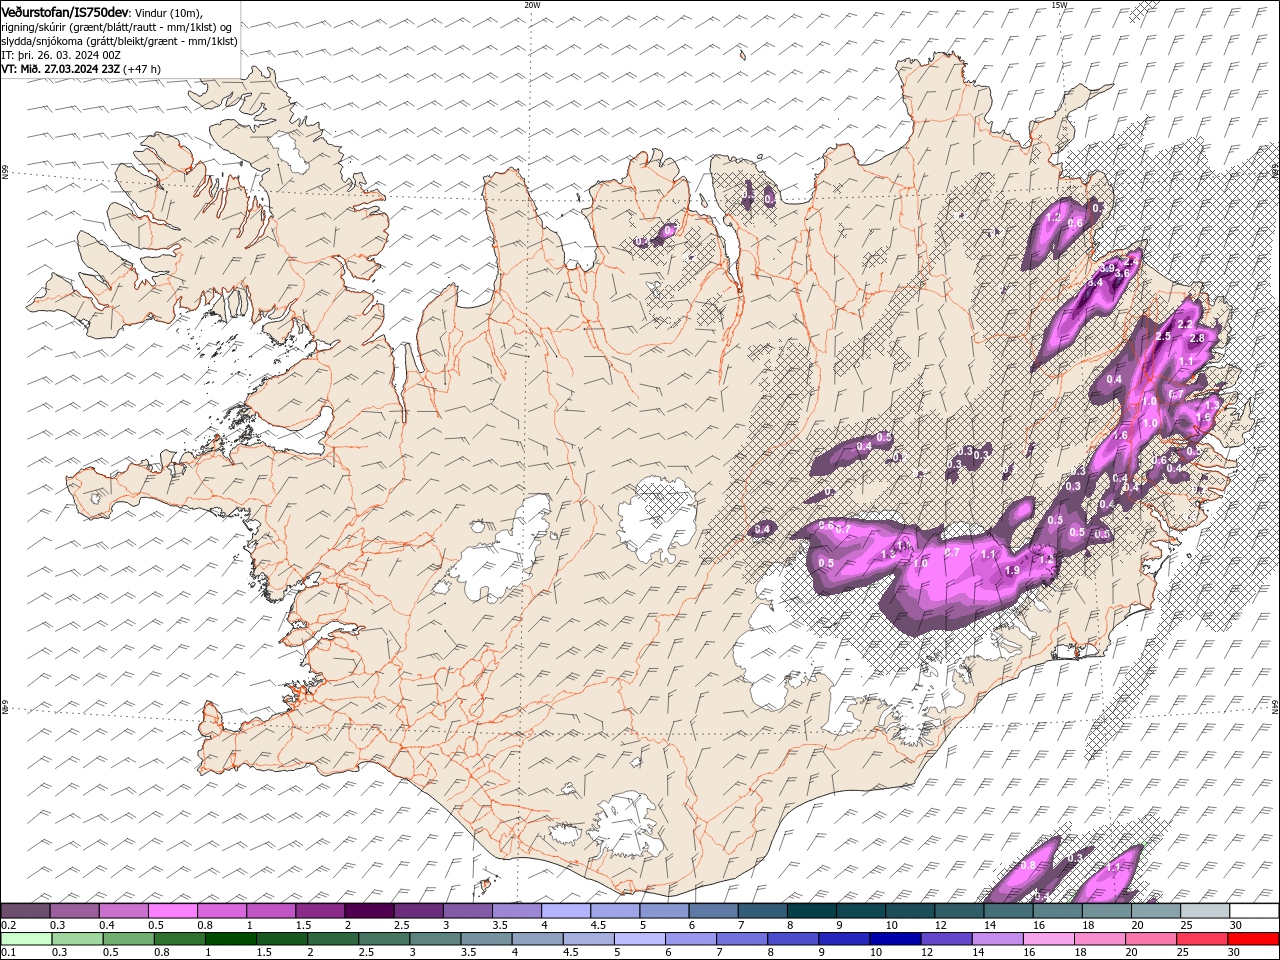1280x960 pixels.
Task: Click the Veðurstofan/IS750dev title text
Action: click(x=65, y=11)
